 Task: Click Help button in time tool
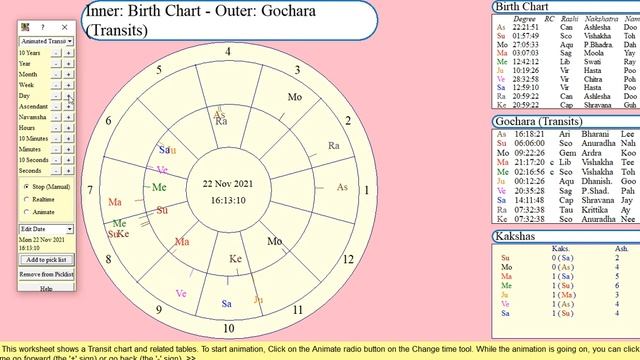pos(46,288)
